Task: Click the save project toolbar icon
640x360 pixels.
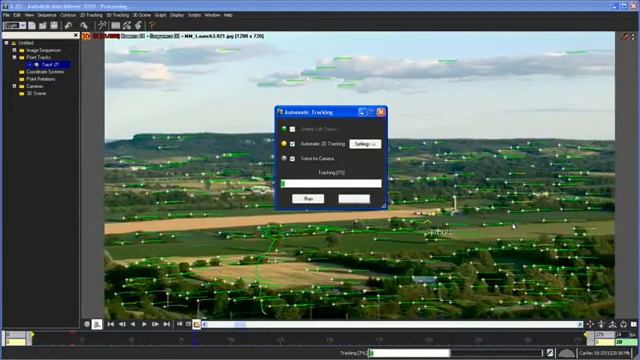Action: [54, 25]
